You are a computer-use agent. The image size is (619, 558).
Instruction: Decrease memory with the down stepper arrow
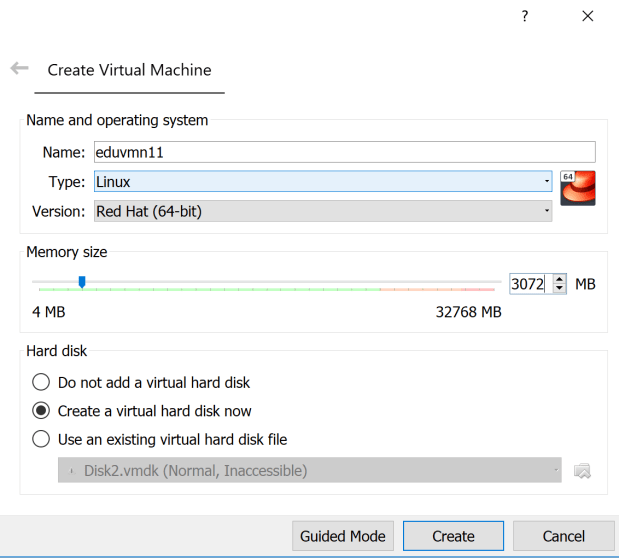click(560, 290)
